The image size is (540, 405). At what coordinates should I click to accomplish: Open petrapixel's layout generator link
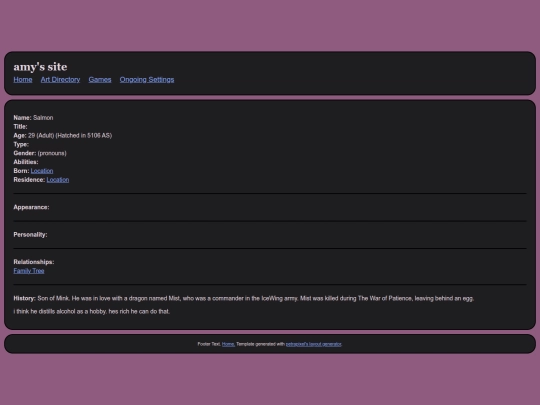314,344
